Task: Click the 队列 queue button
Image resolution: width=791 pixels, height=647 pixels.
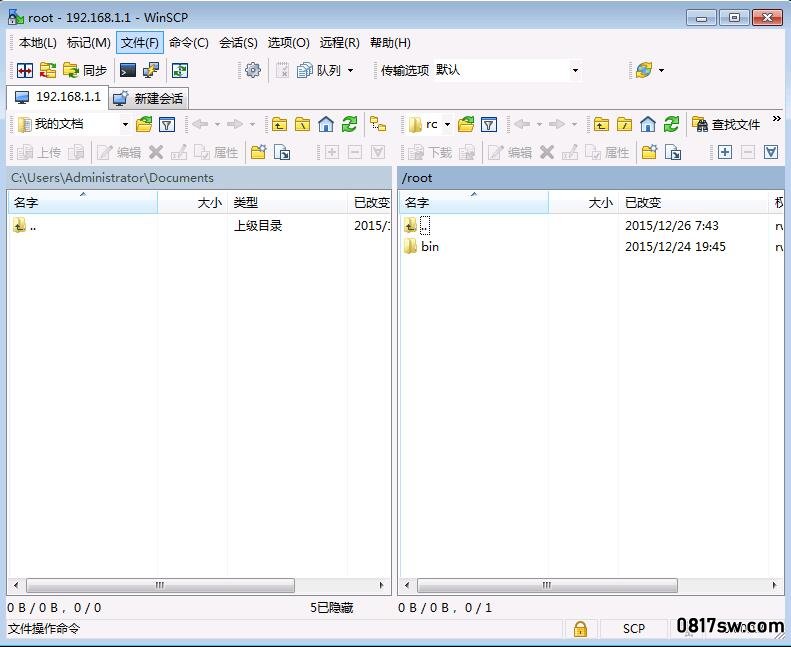Action: [x=319, y=70]
